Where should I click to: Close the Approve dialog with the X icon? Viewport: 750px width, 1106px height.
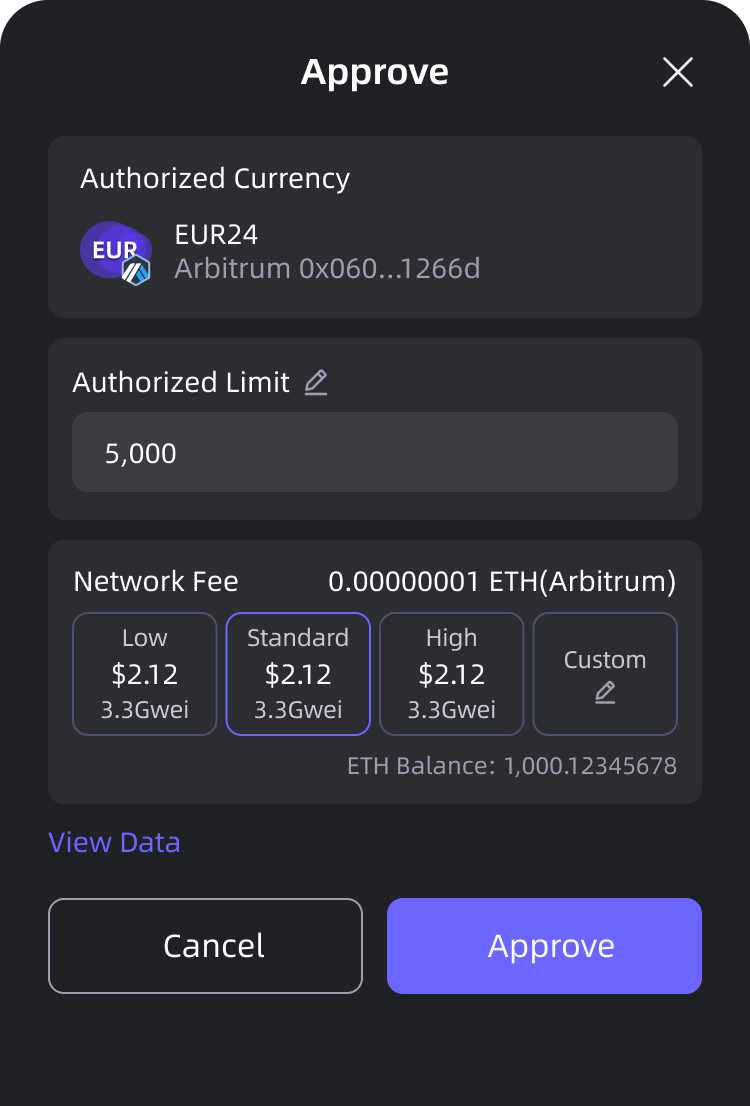coord(677,72)
